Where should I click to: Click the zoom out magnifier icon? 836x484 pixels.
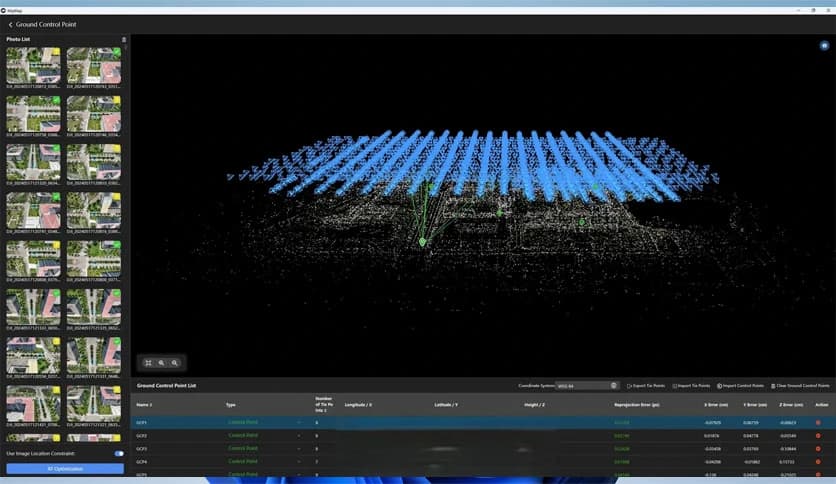175,363
